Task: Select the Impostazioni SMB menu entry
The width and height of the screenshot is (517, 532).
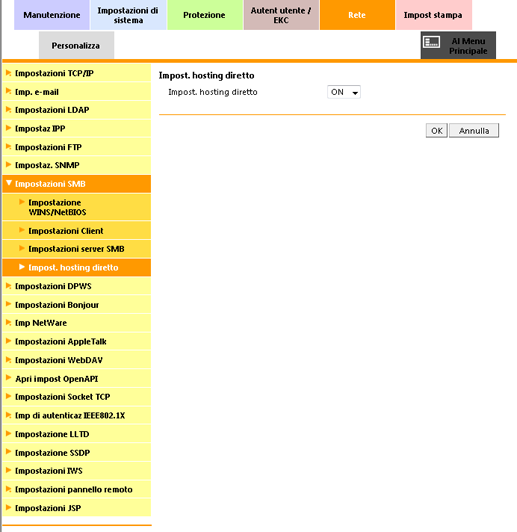Action: 77,184
